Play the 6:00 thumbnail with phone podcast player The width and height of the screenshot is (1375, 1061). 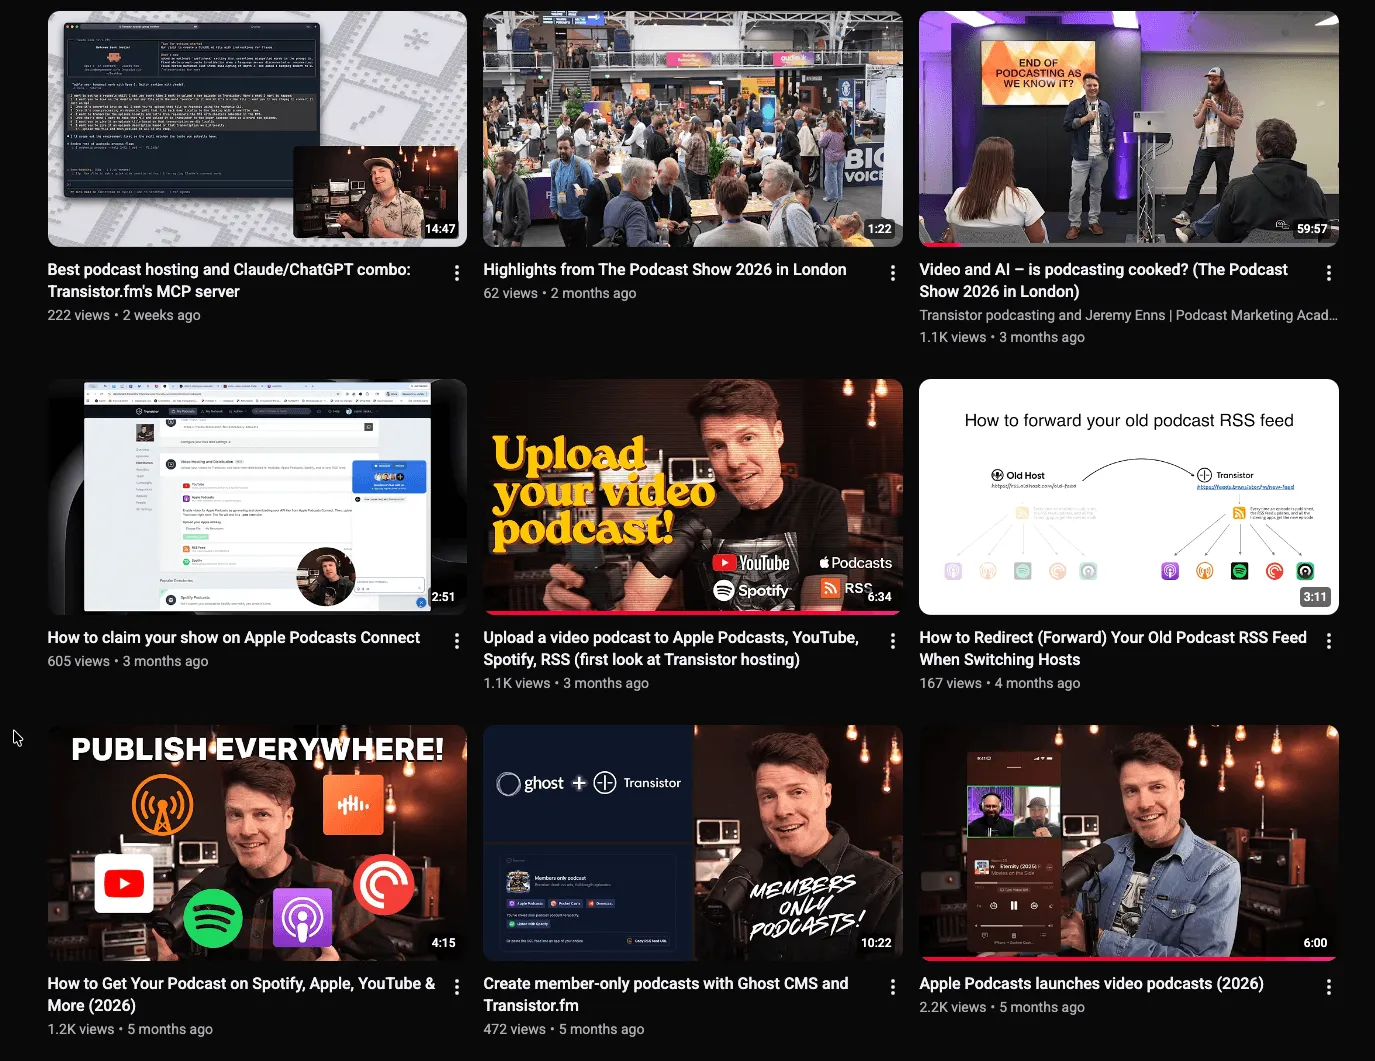point(1129,843)
